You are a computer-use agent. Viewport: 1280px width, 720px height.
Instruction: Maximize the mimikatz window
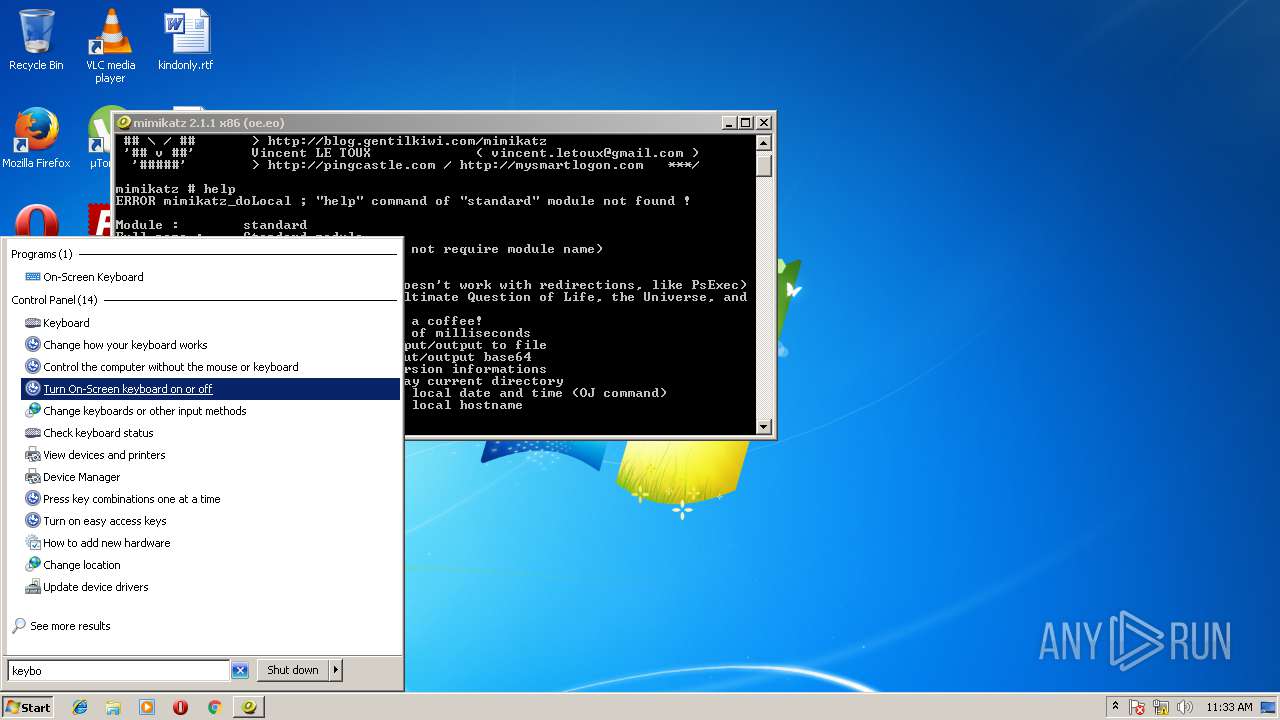pos(745,122)
